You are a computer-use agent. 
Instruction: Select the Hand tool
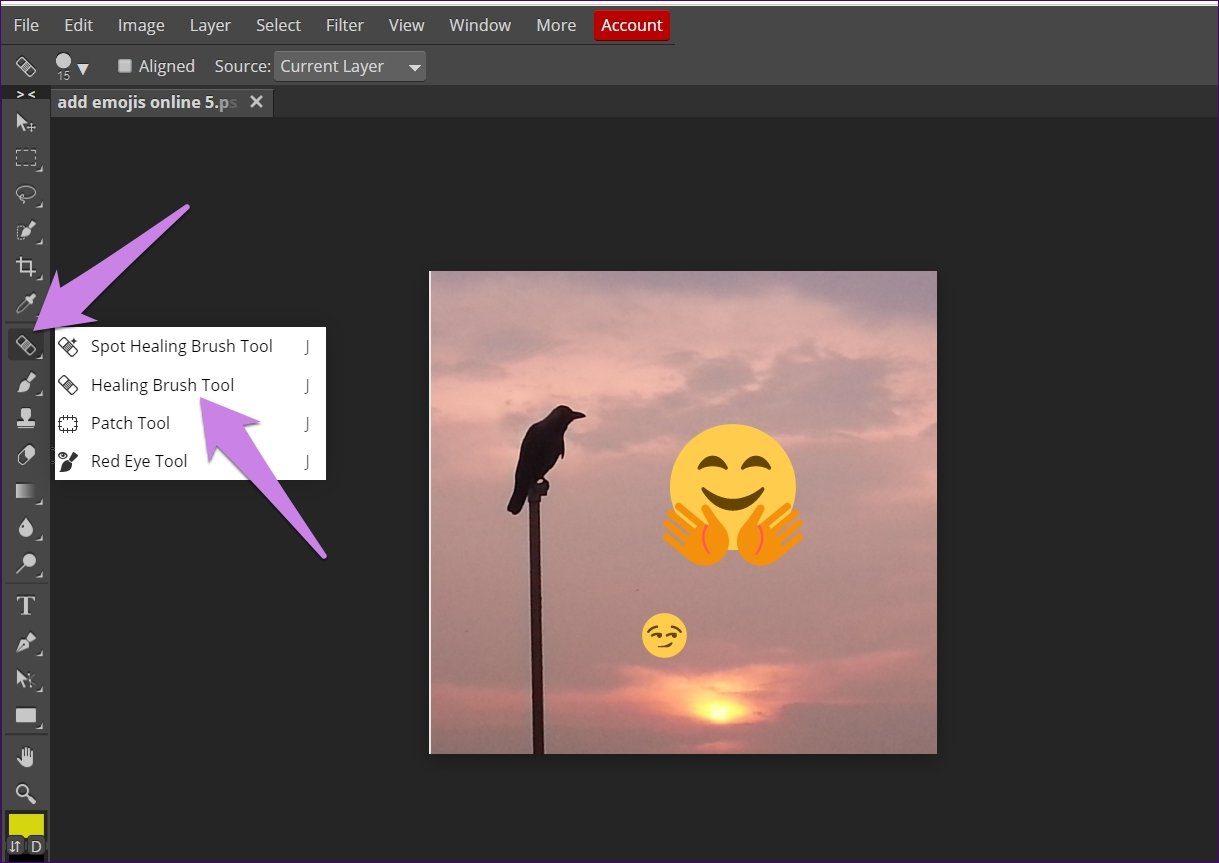(26, 756)
